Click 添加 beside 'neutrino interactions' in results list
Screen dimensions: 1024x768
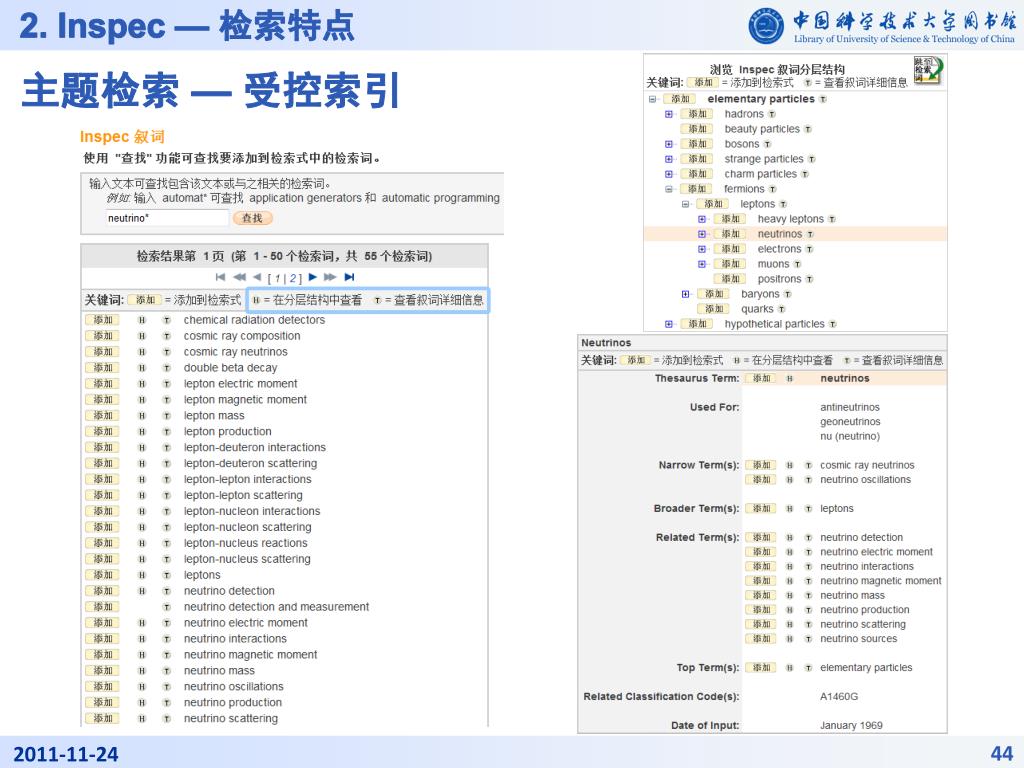[102, 639]
